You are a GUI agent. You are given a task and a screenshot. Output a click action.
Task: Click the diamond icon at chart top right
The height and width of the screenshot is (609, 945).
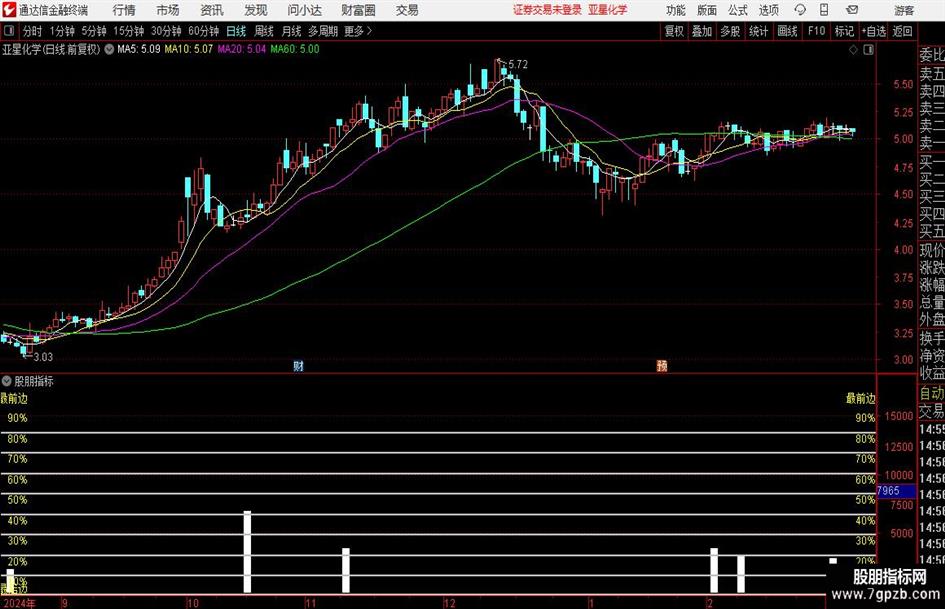point(853,50)
